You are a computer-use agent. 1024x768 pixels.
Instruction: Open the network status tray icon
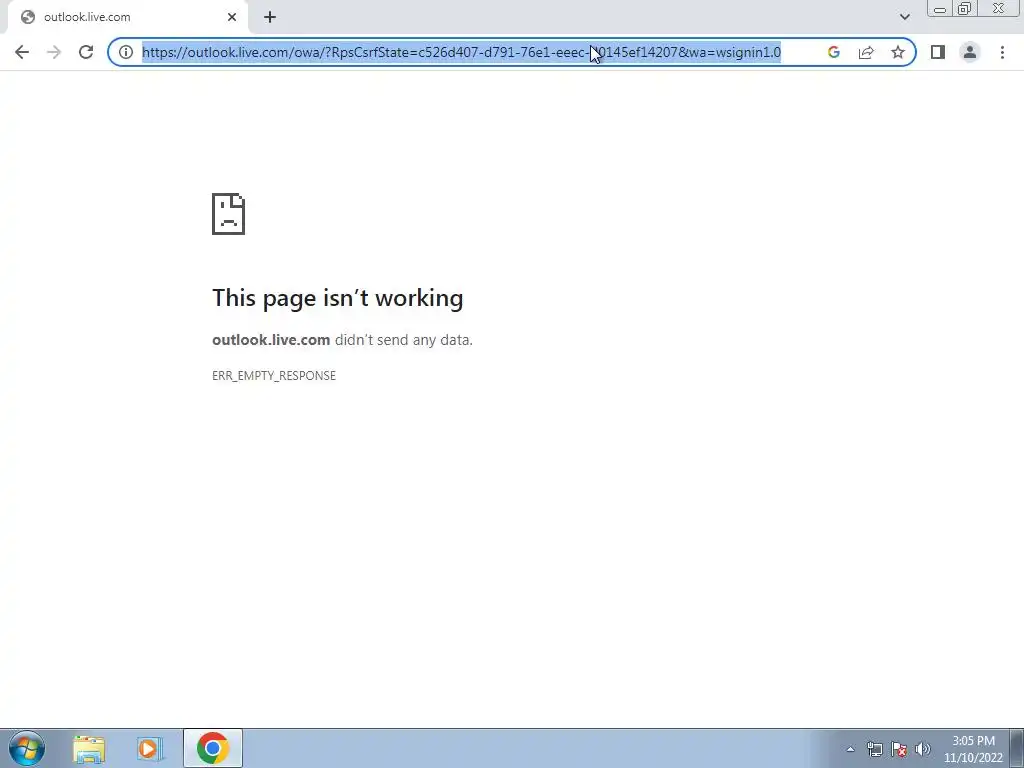click(874, 749)
